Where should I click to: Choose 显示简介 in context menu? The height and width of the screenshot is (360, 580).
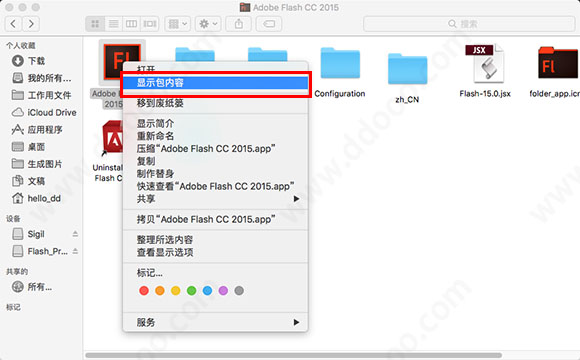pyautogui.click(x=215, y=123)
